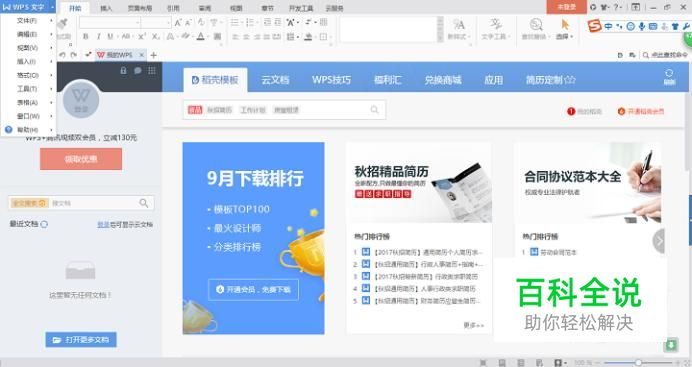Switch to the 引用 ribbon tab
This screenshot has width=692, height=367.
173,8
